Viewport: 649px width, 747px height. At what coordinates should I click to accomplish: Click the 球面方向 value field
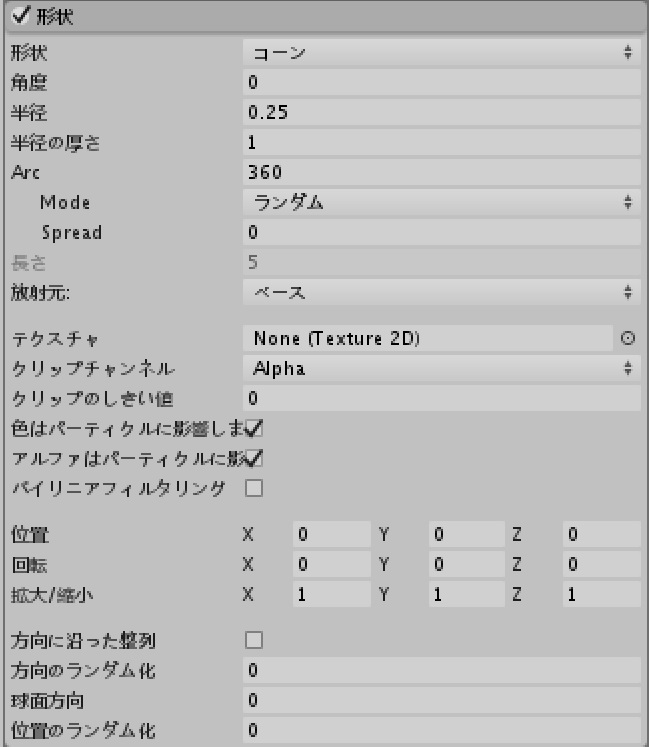click(440, 698)
